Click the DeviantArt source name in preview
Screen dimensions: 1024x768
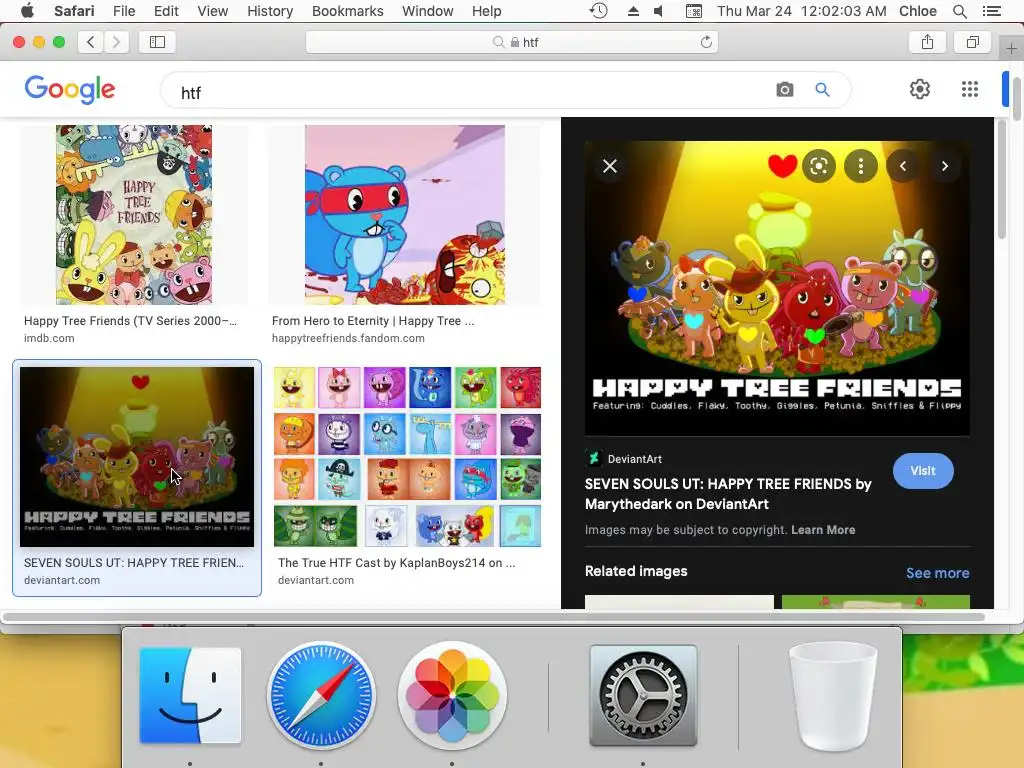pos(634,459)
